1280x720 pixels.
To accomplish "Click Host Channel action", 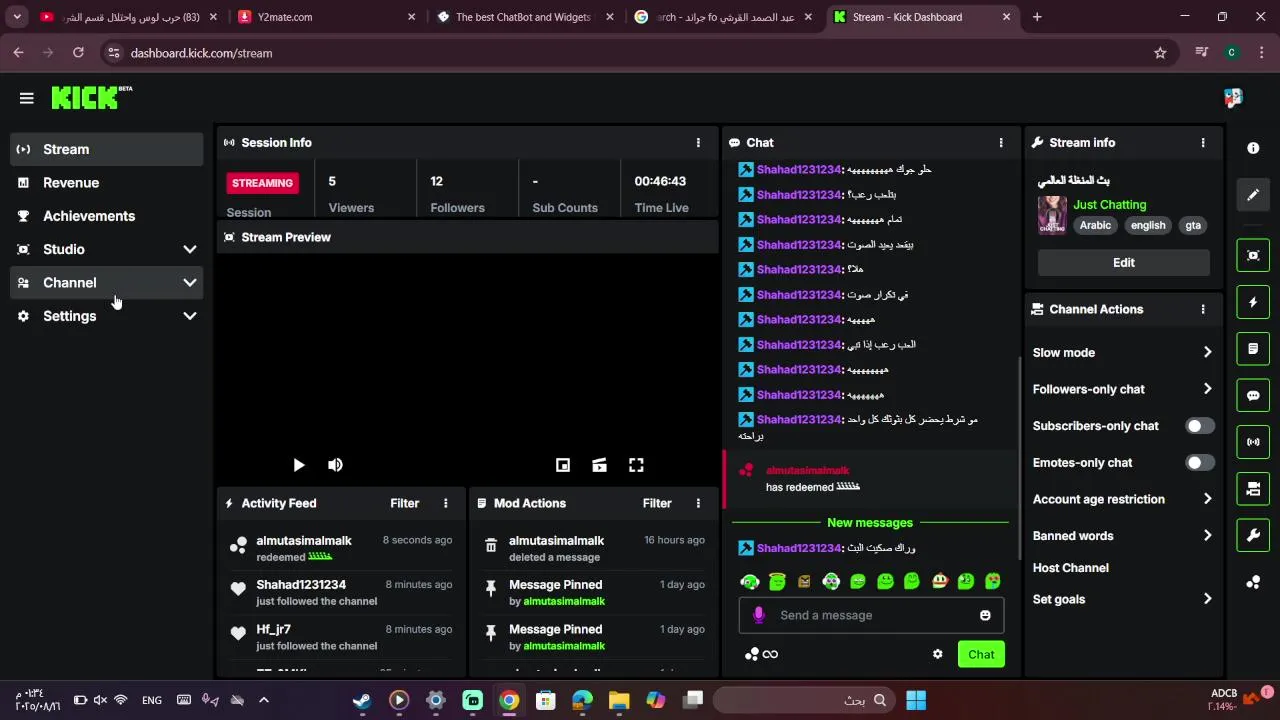I will point(1071,568).
